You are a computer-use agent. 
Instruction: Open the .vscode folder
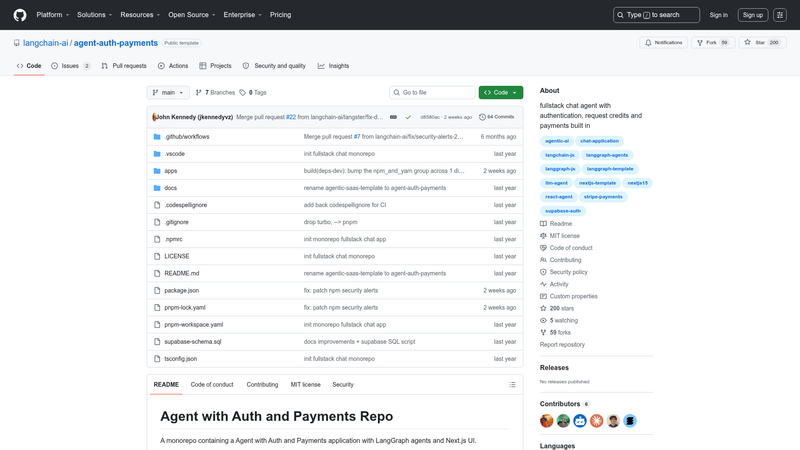pyautogui.click(x=174, y=154)
